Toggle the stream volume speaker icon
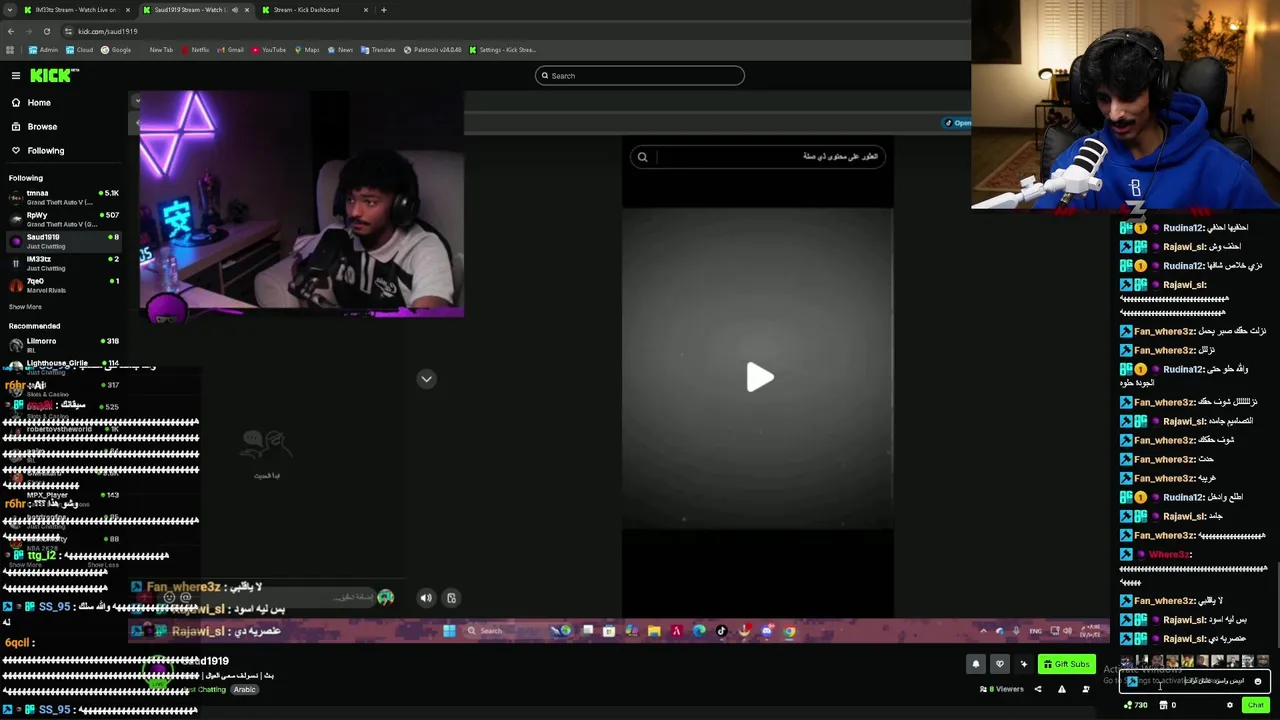Image resolution: width=1280 pixels, height=720 pixels. pyautogui.click(x=426, y=598)
